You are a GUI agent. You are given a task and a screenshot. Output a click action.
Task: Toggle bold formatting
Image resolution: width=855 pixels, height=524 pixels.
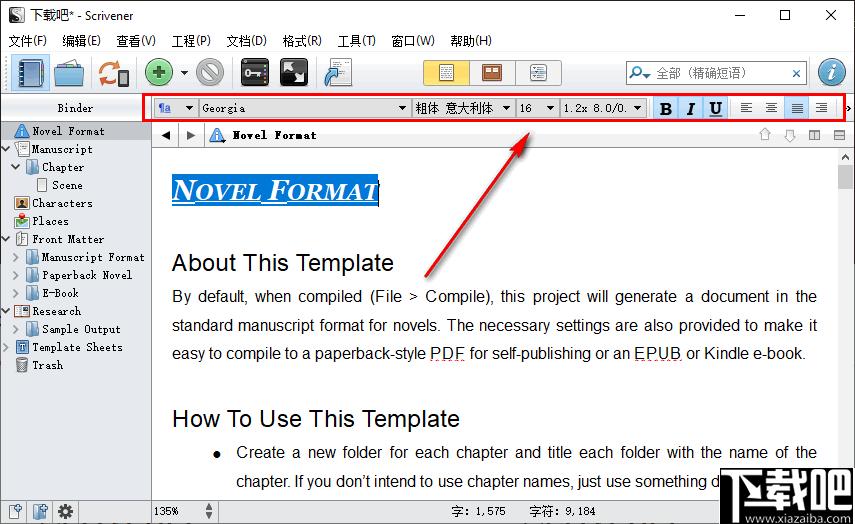click(x=665, y=109)
